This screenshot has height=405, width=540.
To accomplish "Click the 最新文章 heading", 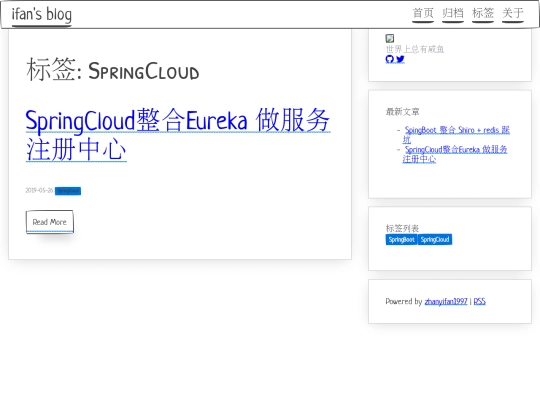I will 403,112.
